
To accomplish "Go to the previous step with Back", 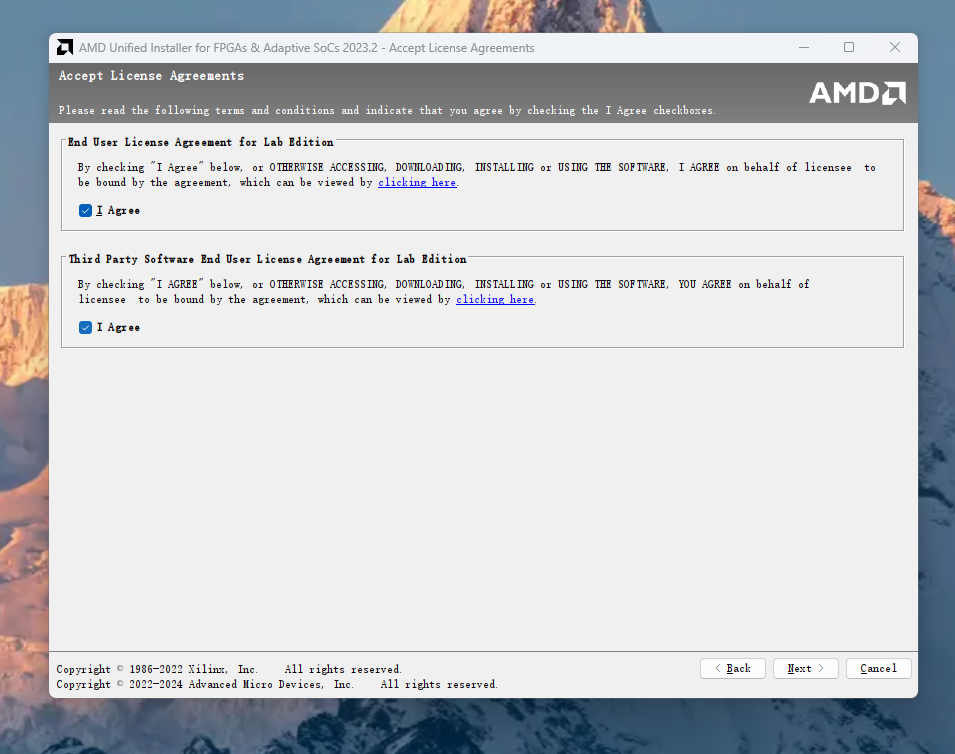I will click(x=733, y=668).
